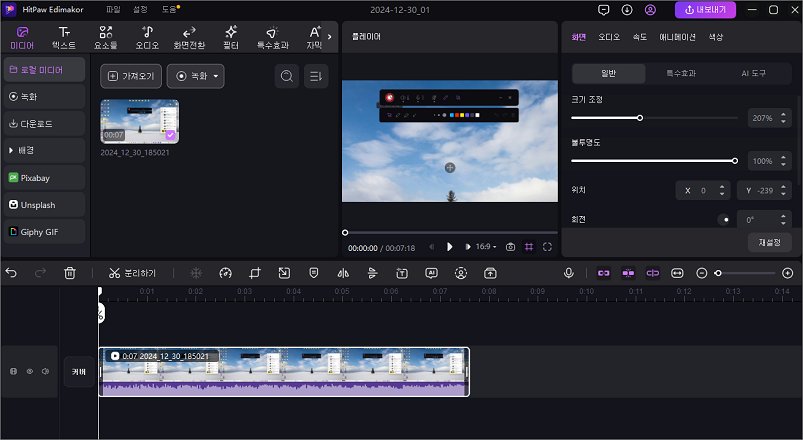Click the microphone voiceover icon
The height and width of the screenshot is (440, 803).
568,273
